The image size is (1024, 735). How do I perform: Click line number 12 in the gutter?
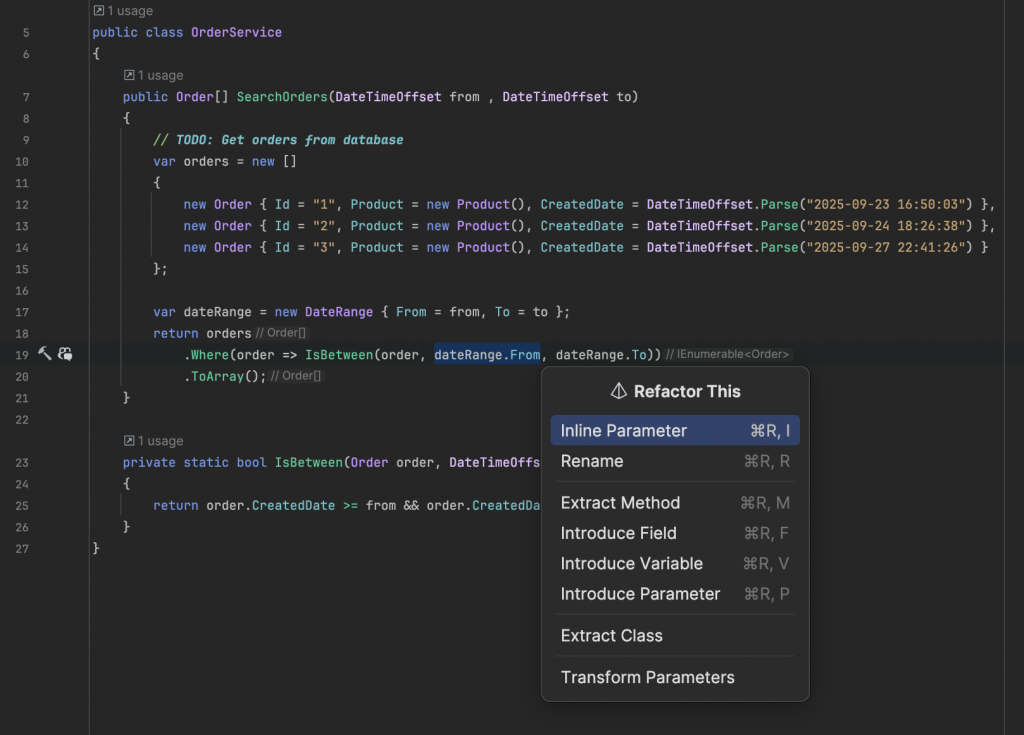coord(22,205)
